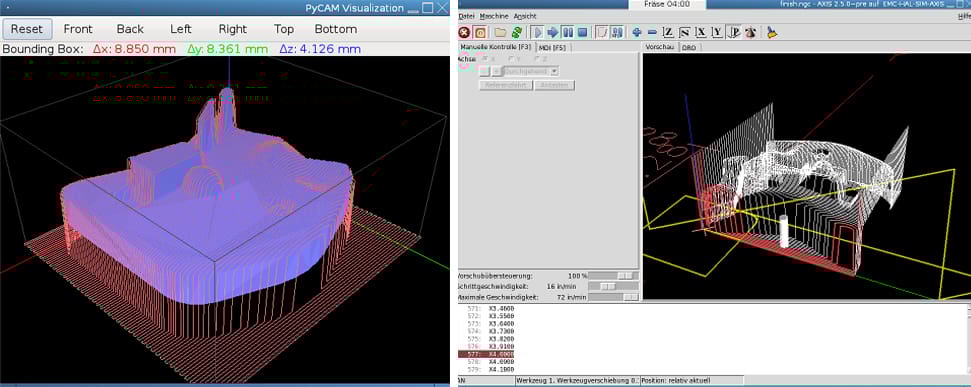
Task: Click the Δx: 8.850 mm bounding box value
Action: (x=134, y=49)
